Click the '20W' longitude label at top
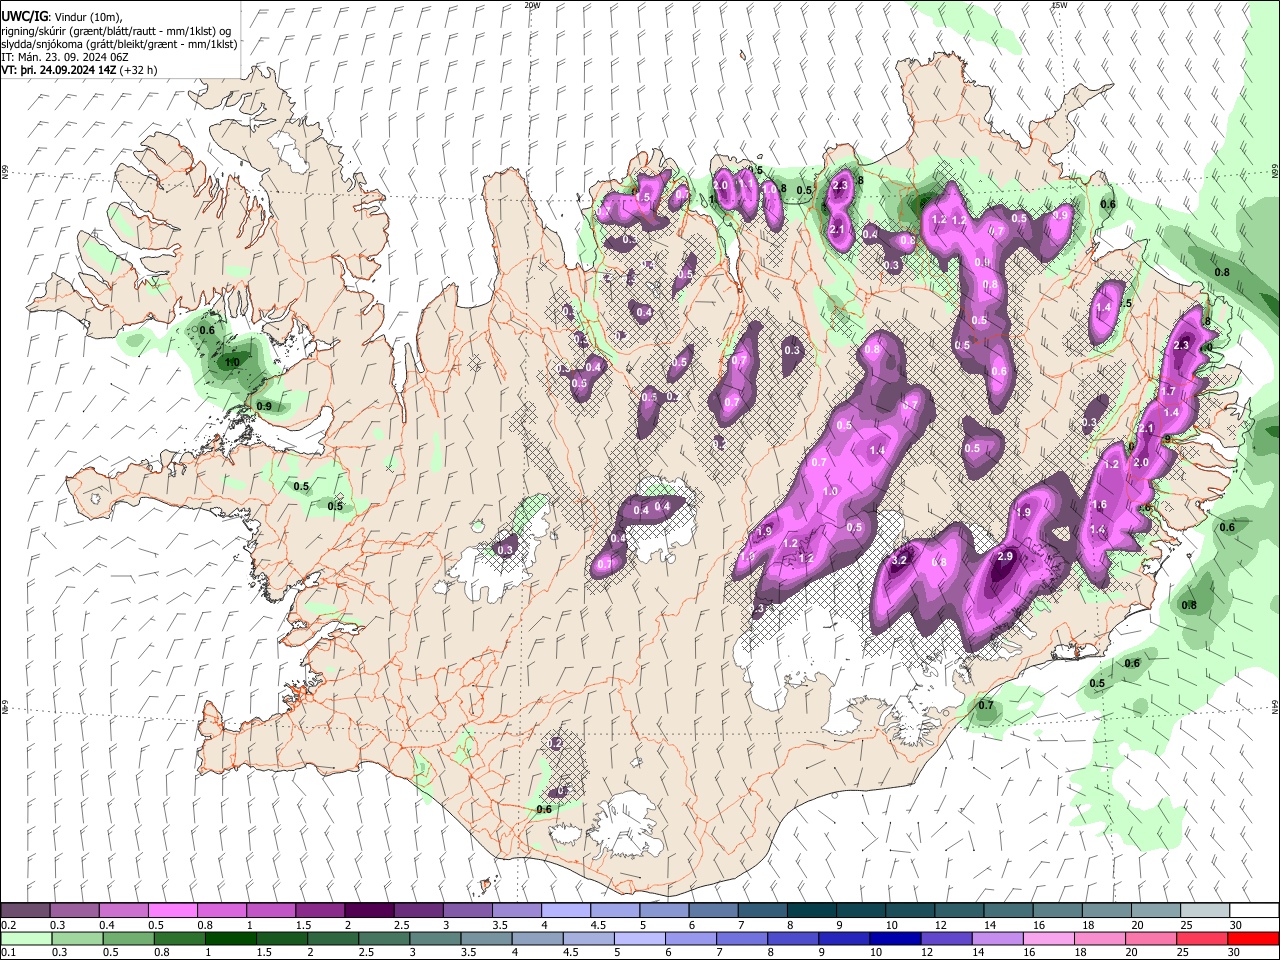Viewport: 1280px width, 960px height. point(532,5)
